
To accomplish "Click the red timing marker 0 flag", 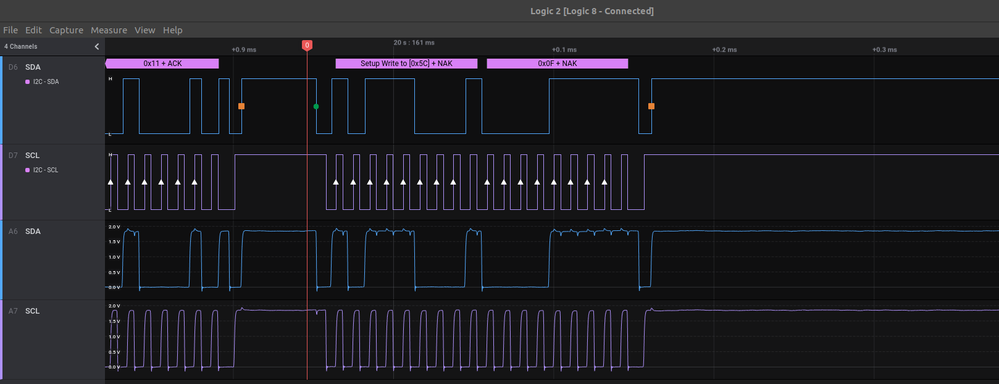I will coord(307,45).
